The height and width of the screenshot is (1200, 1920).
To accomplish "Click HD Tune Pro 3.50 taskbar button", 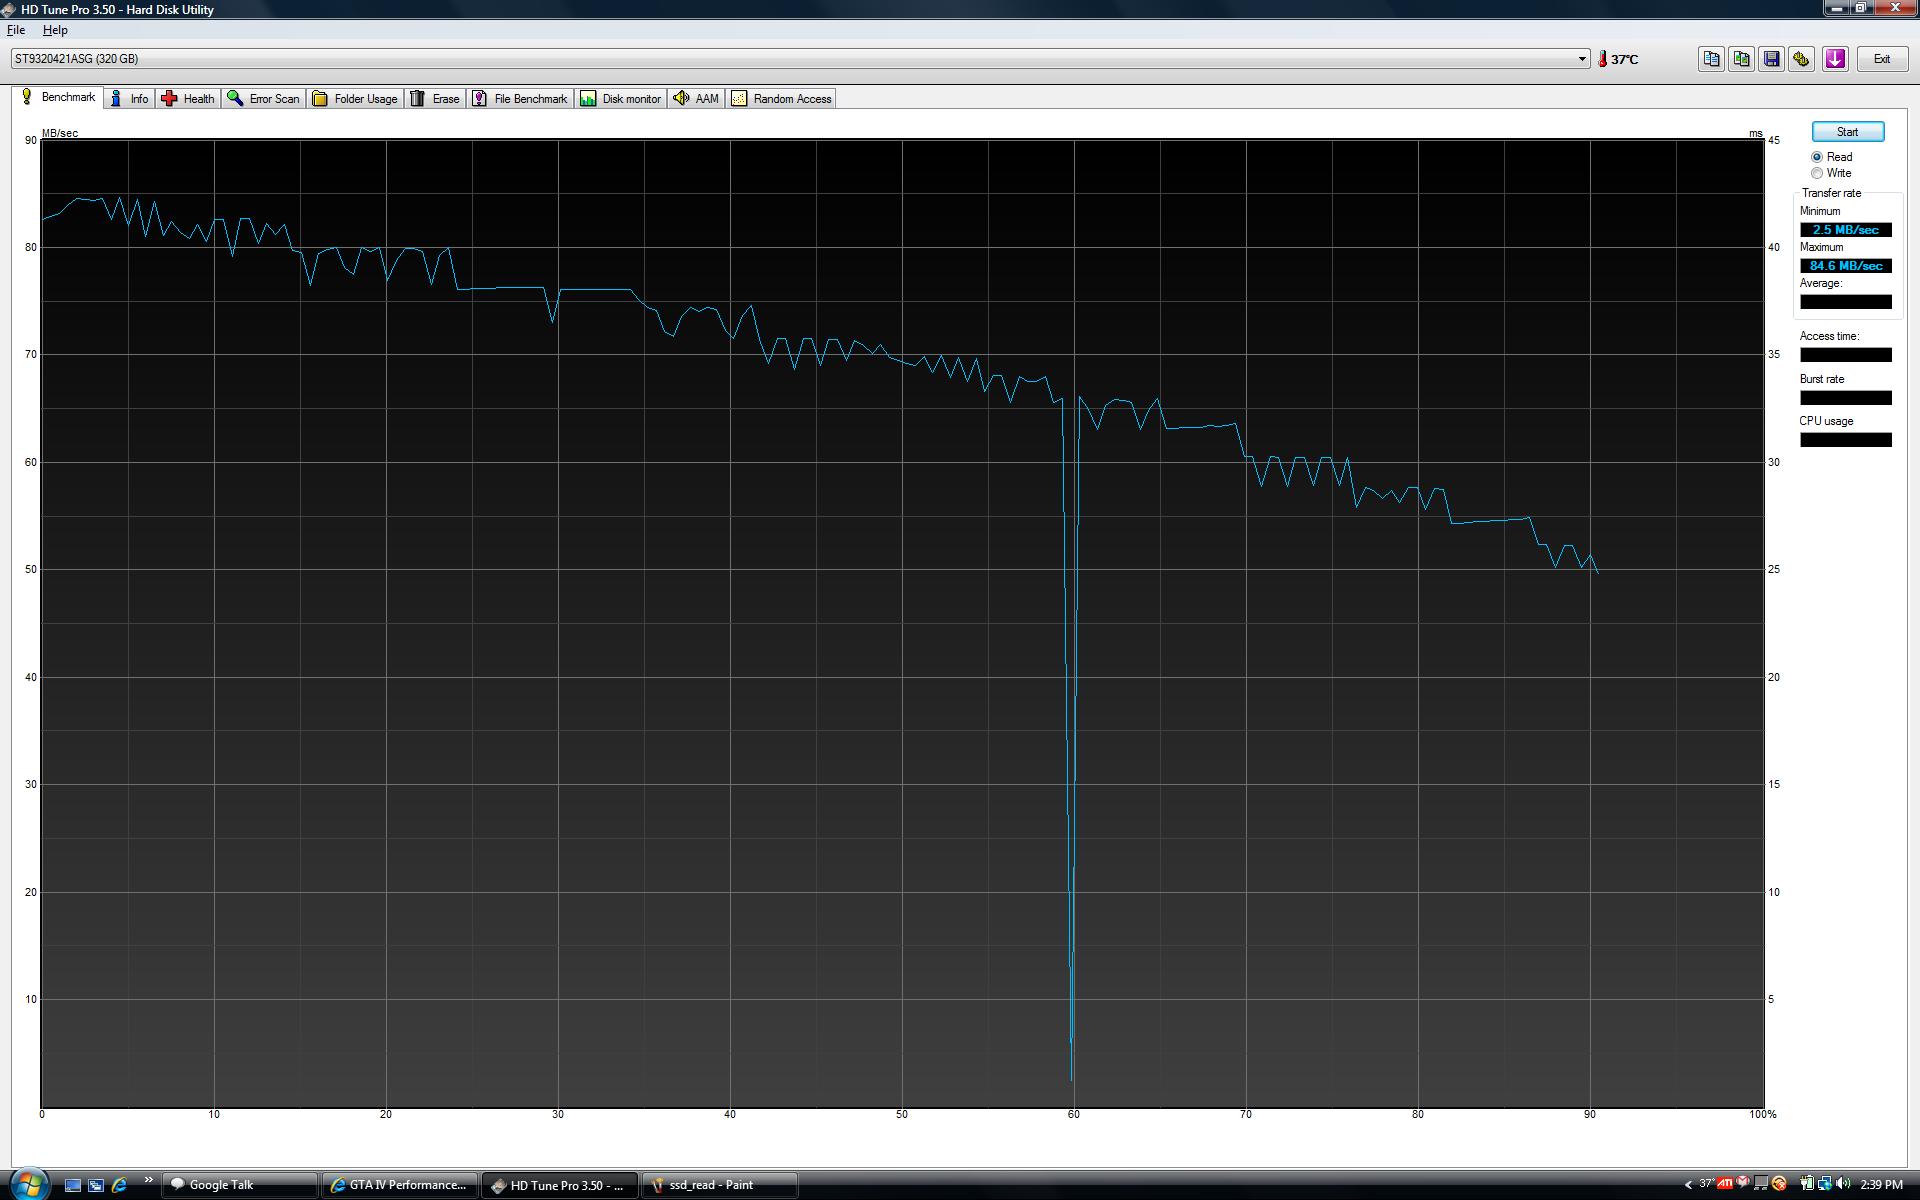I will [x=560, y=1185].
